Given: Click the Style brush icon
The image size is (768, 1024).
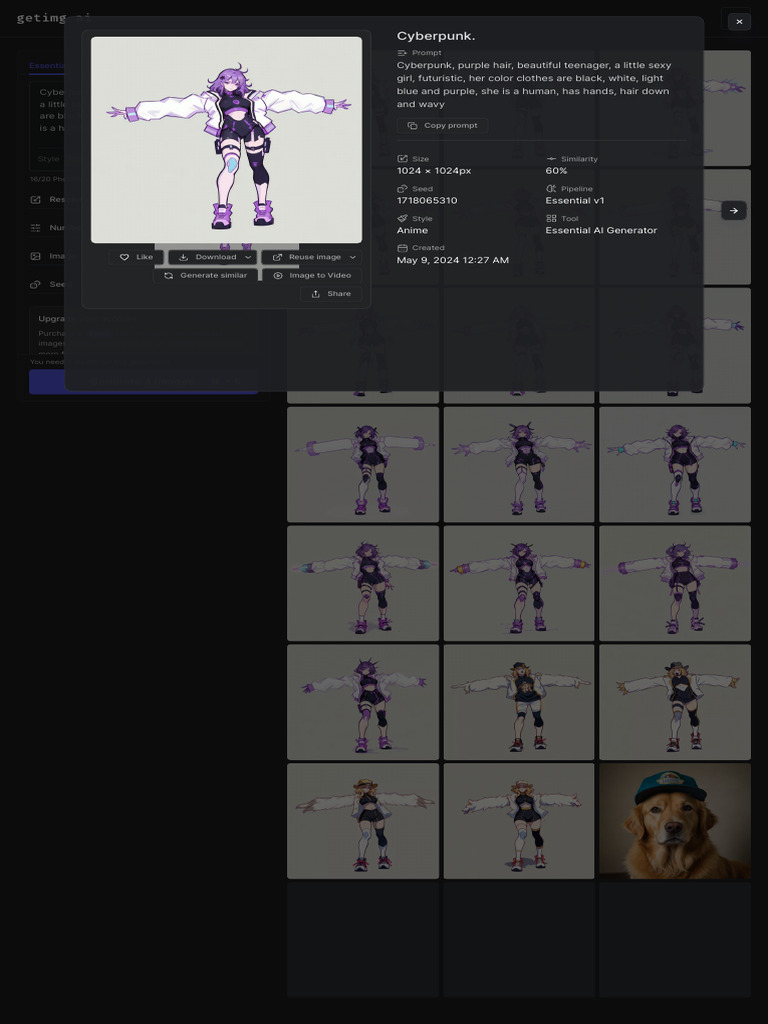Looking at the screenshot, I should (402, 219).
